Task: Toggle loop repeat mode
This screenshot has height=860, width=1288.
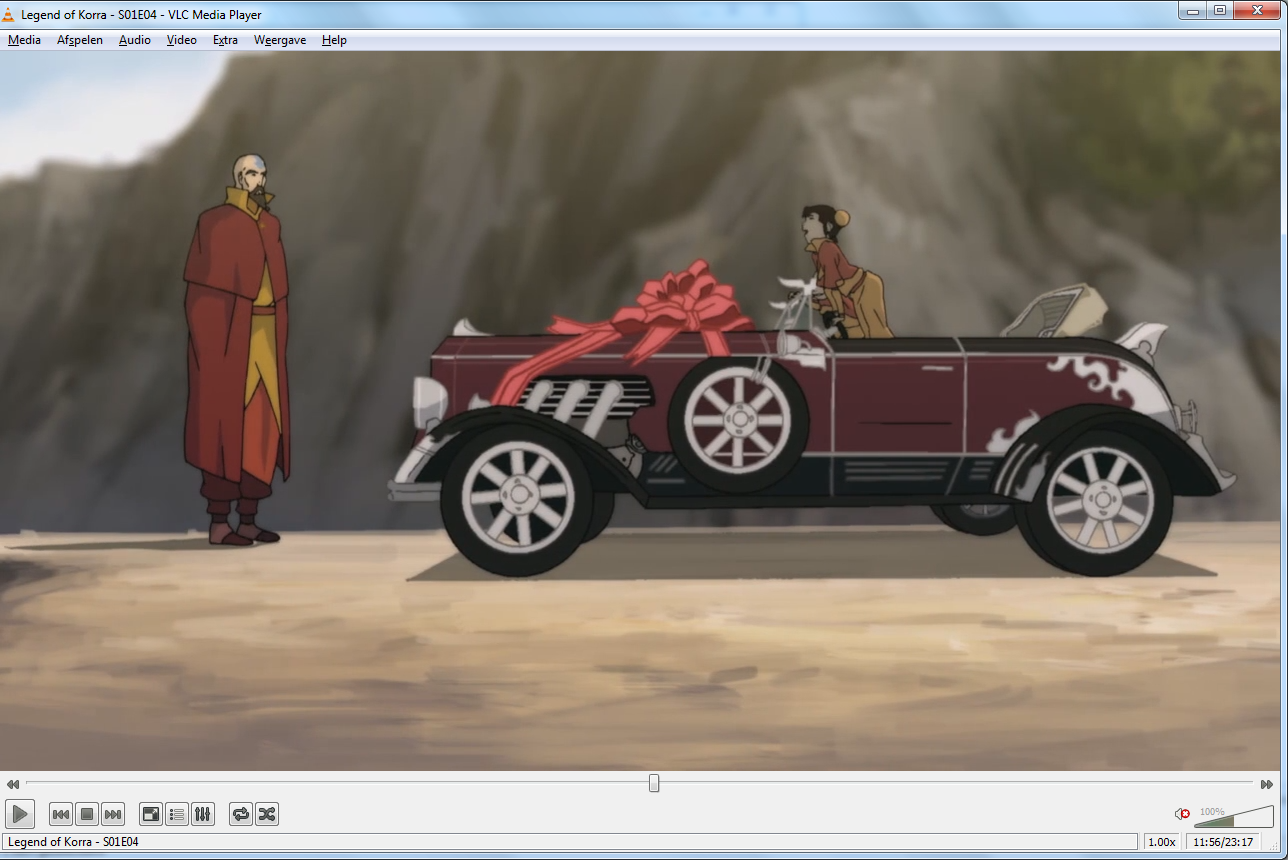Action: coord(241,814)
